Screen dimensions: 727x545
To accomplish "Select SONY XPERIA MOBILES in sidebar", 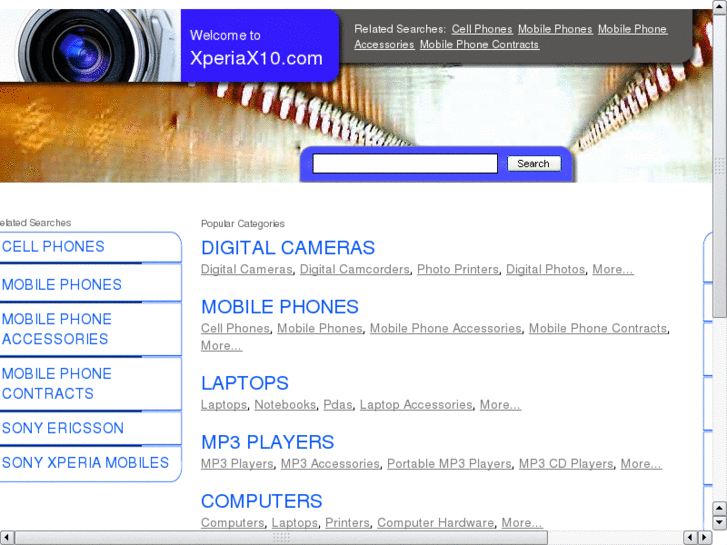I will coord(85,462).
